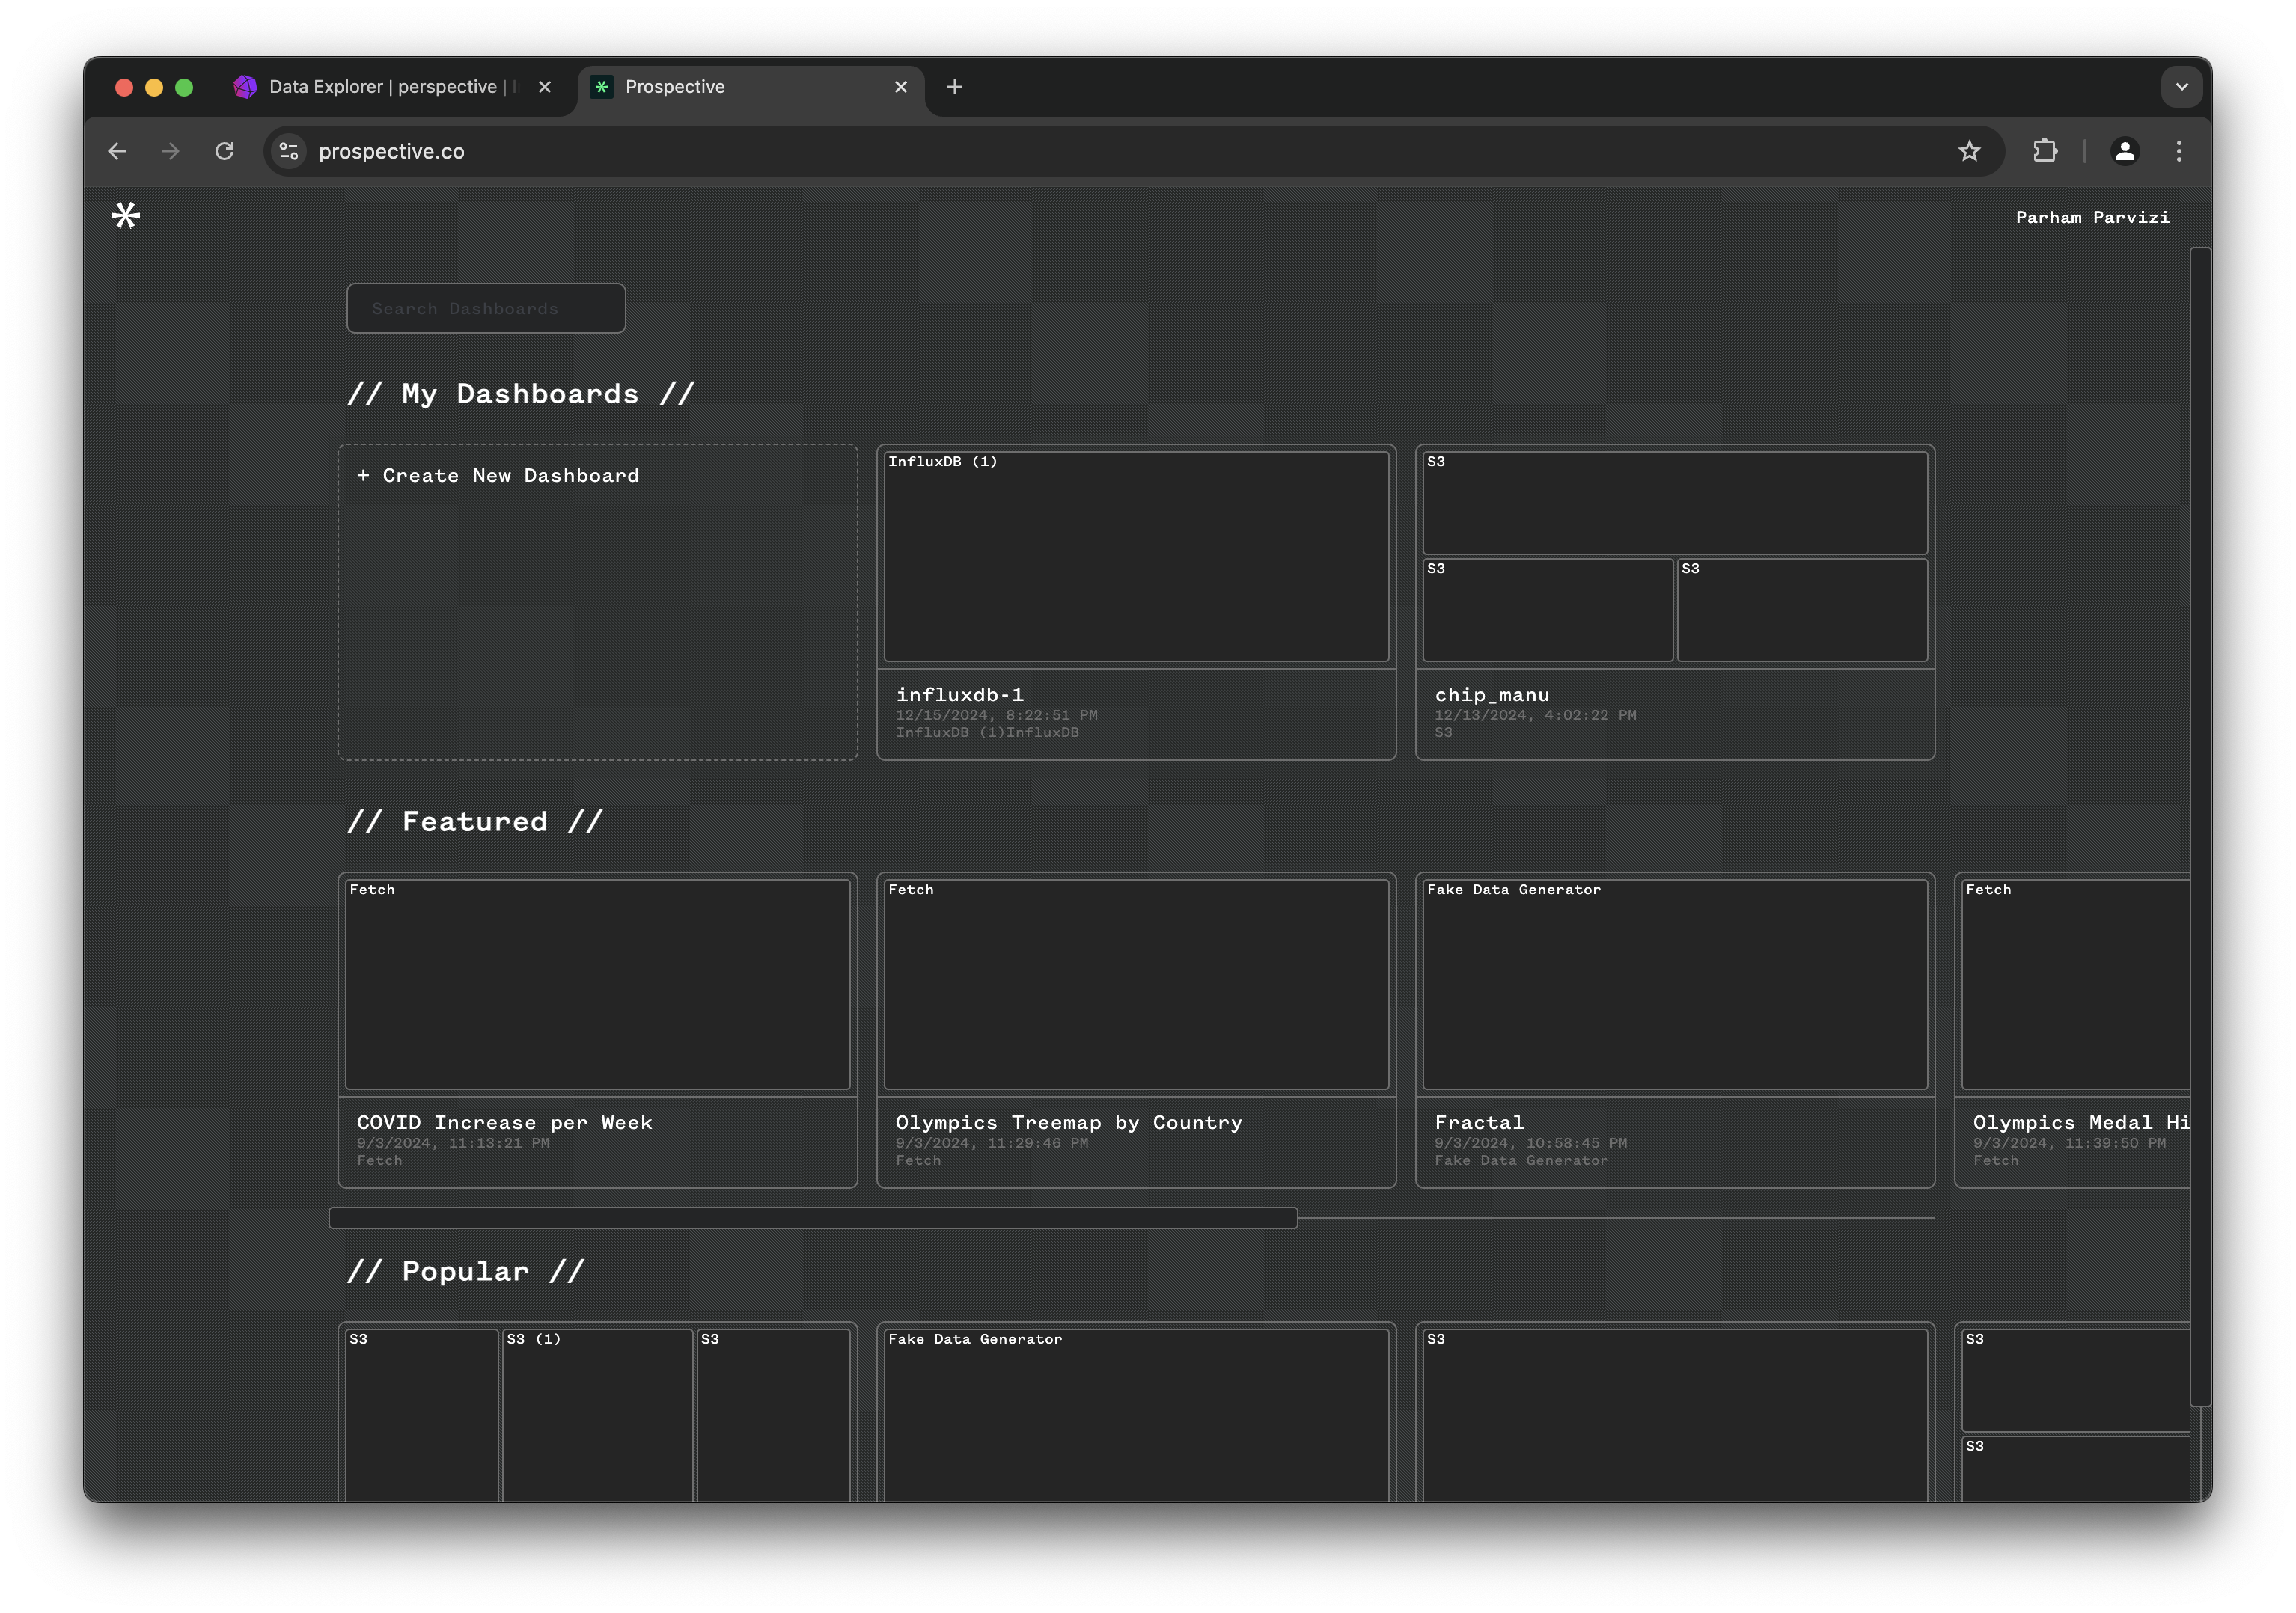Open Chrome three-dot menu

2179,151
